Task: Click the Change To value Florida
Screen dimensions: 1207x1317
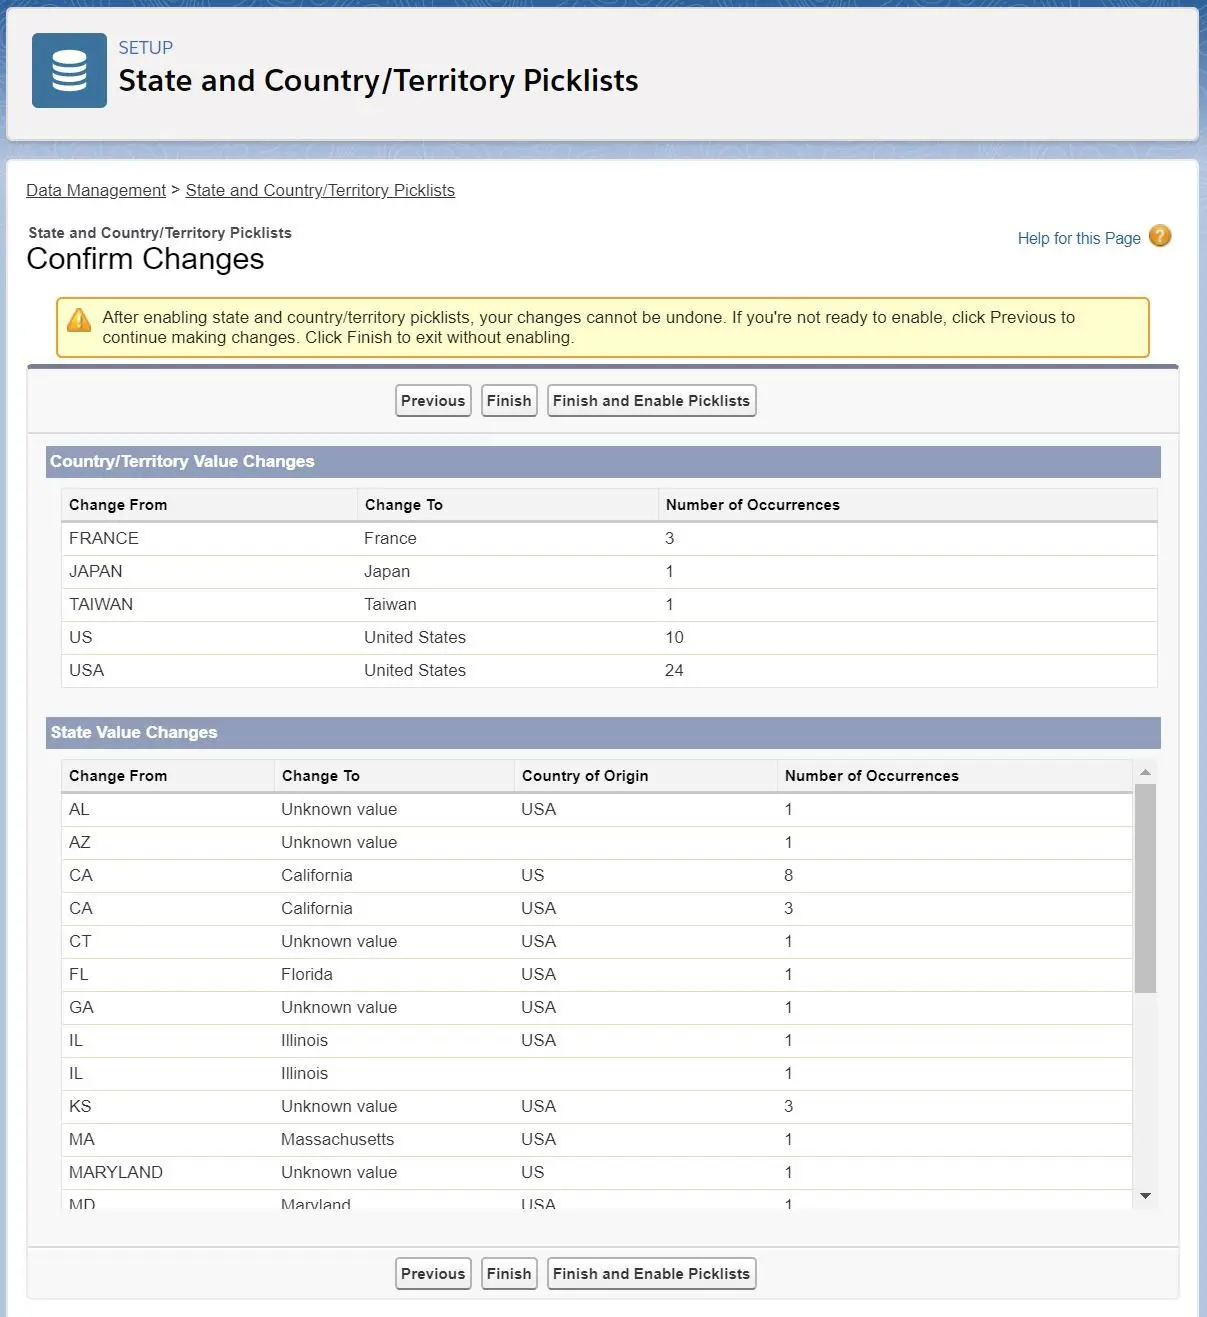Action: [x=307, y=974]
